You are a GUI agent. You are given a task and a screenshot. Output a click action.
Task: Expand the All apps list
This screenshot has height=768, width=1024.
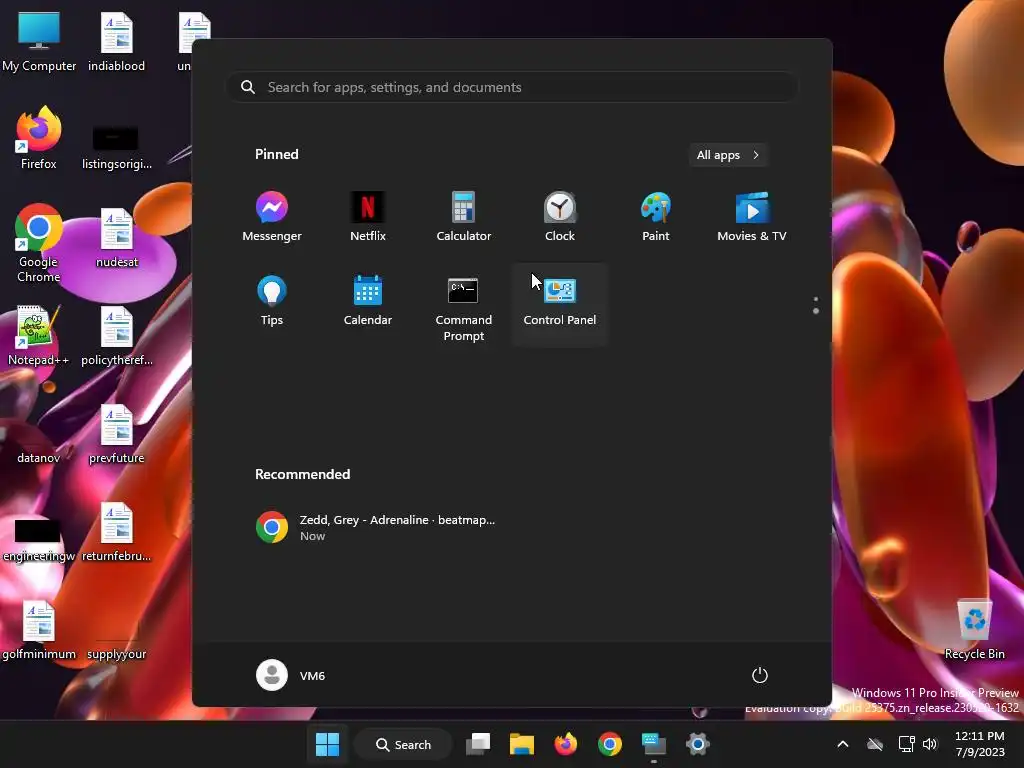pyautogui.click(x=728, y=155)
